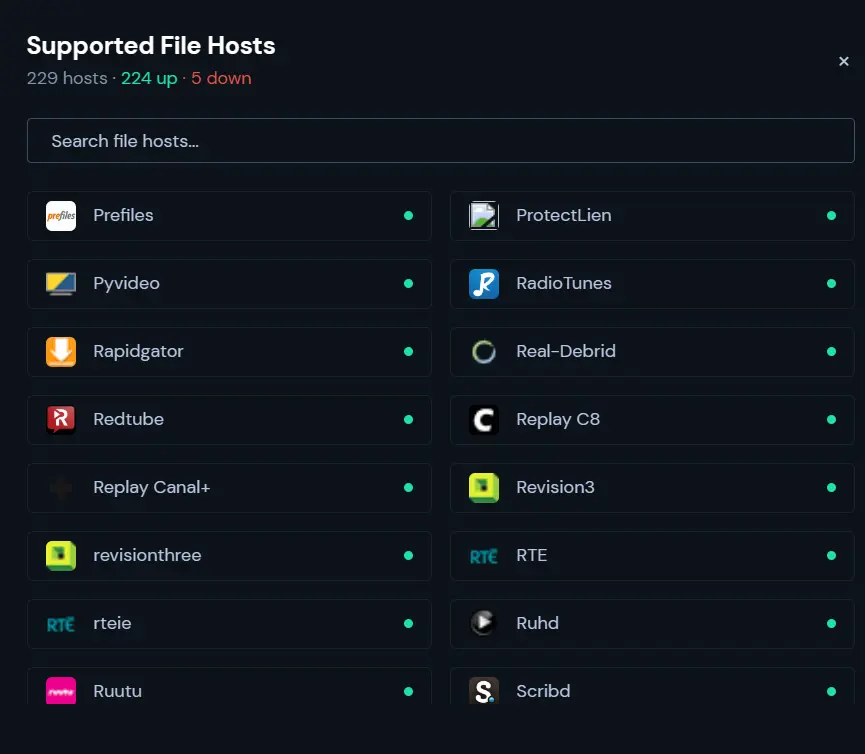Viewport: 865px width, 754px height.
Task: Click Replay Canal+ green status dot
Action: [408, 488]
